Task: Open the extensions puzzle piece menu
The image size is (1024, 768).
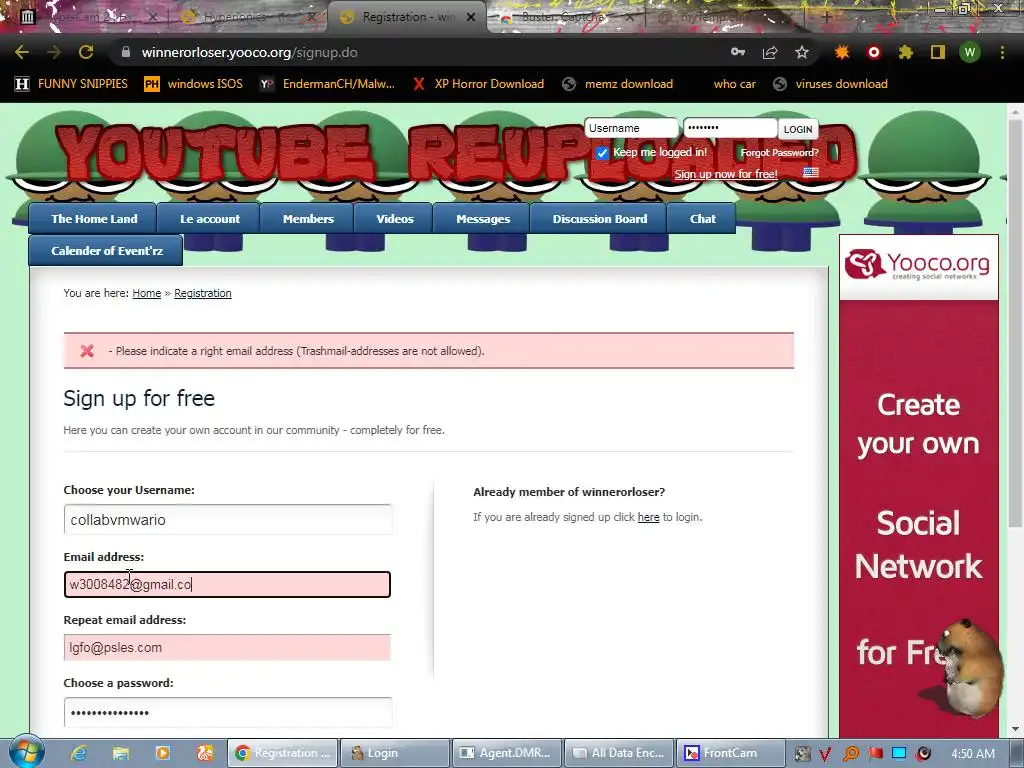Action: click(x=906, y=52)
